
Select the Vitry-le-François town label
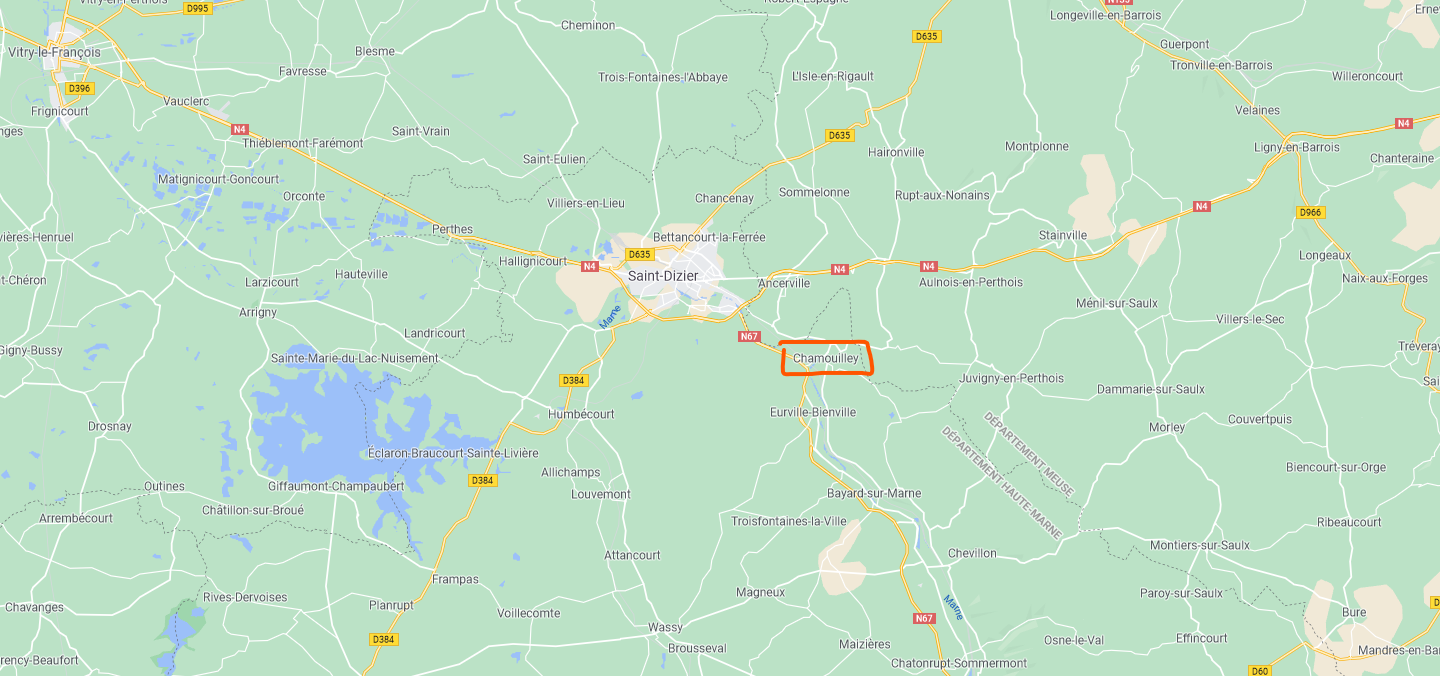click(x=54, y=52)
